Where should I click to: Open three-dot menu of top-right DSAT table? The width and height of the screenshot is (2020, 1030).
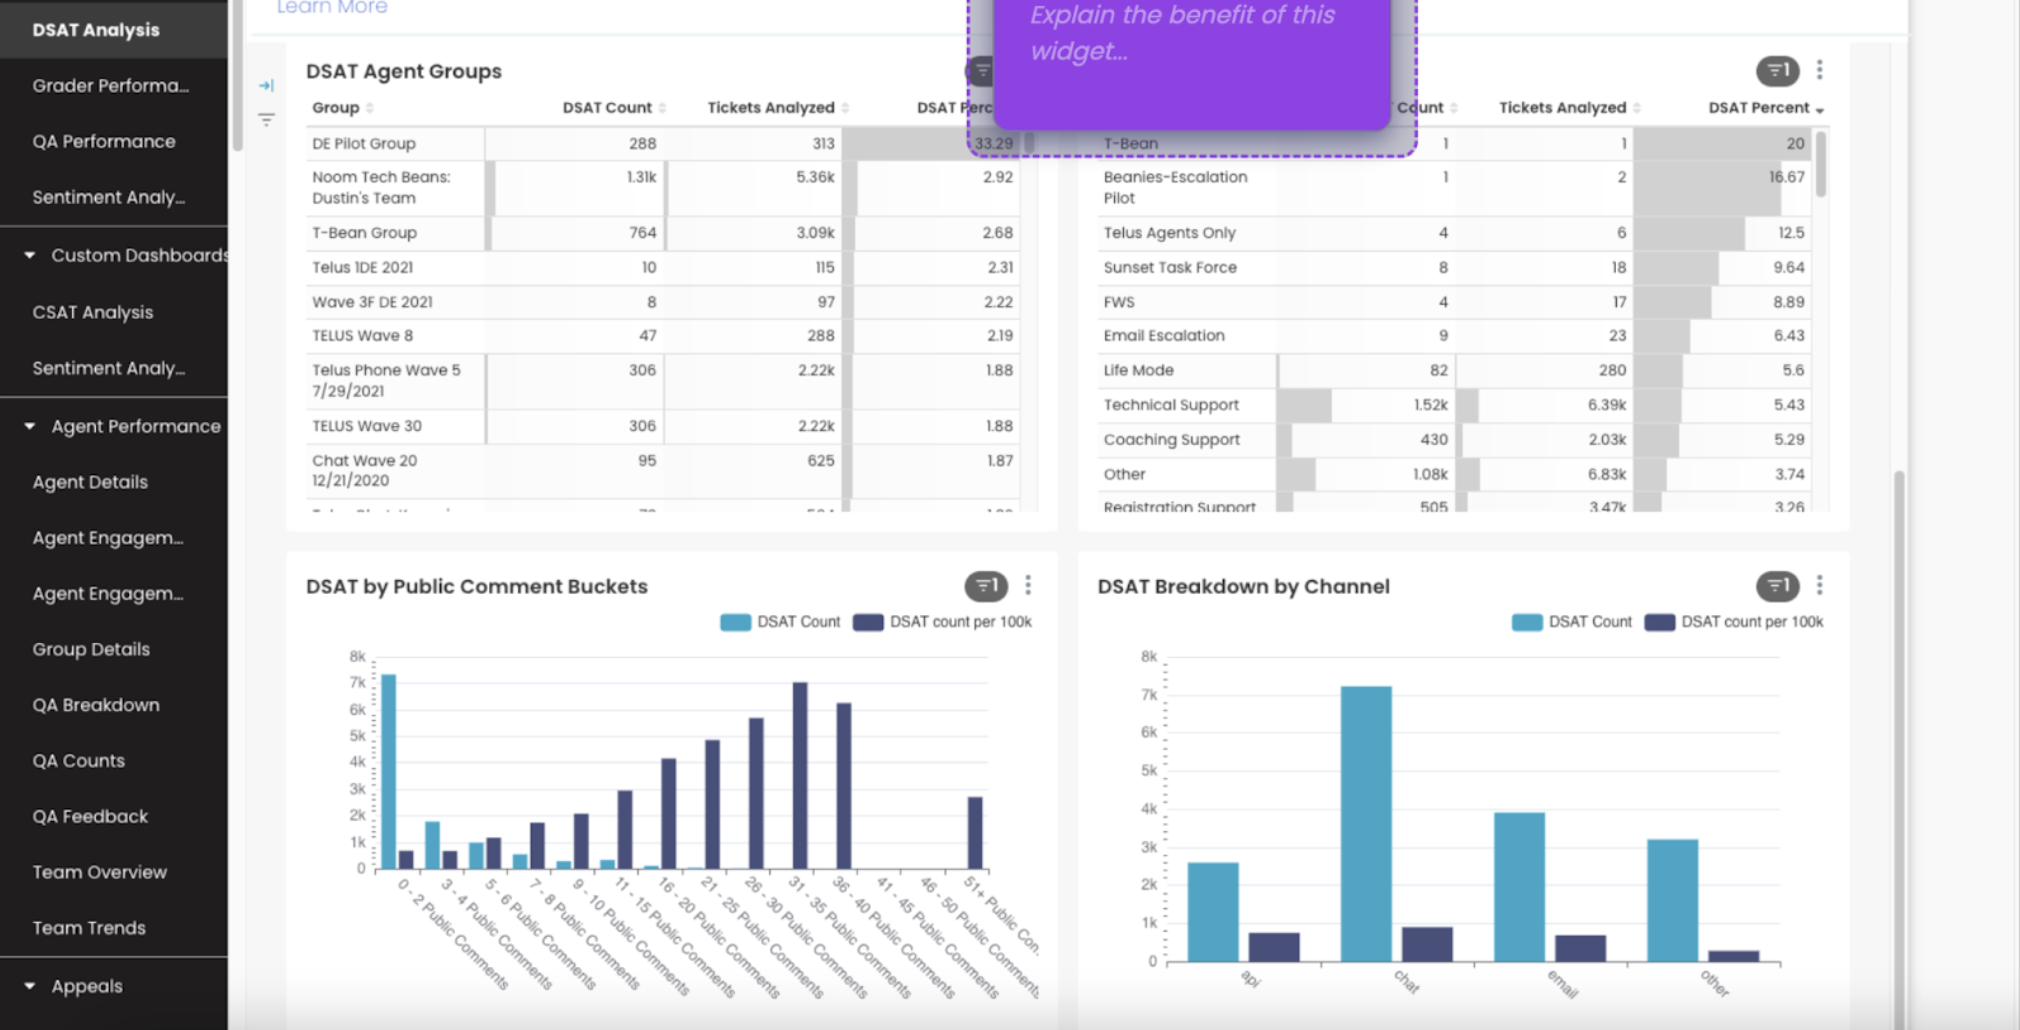click(1820, 69)
